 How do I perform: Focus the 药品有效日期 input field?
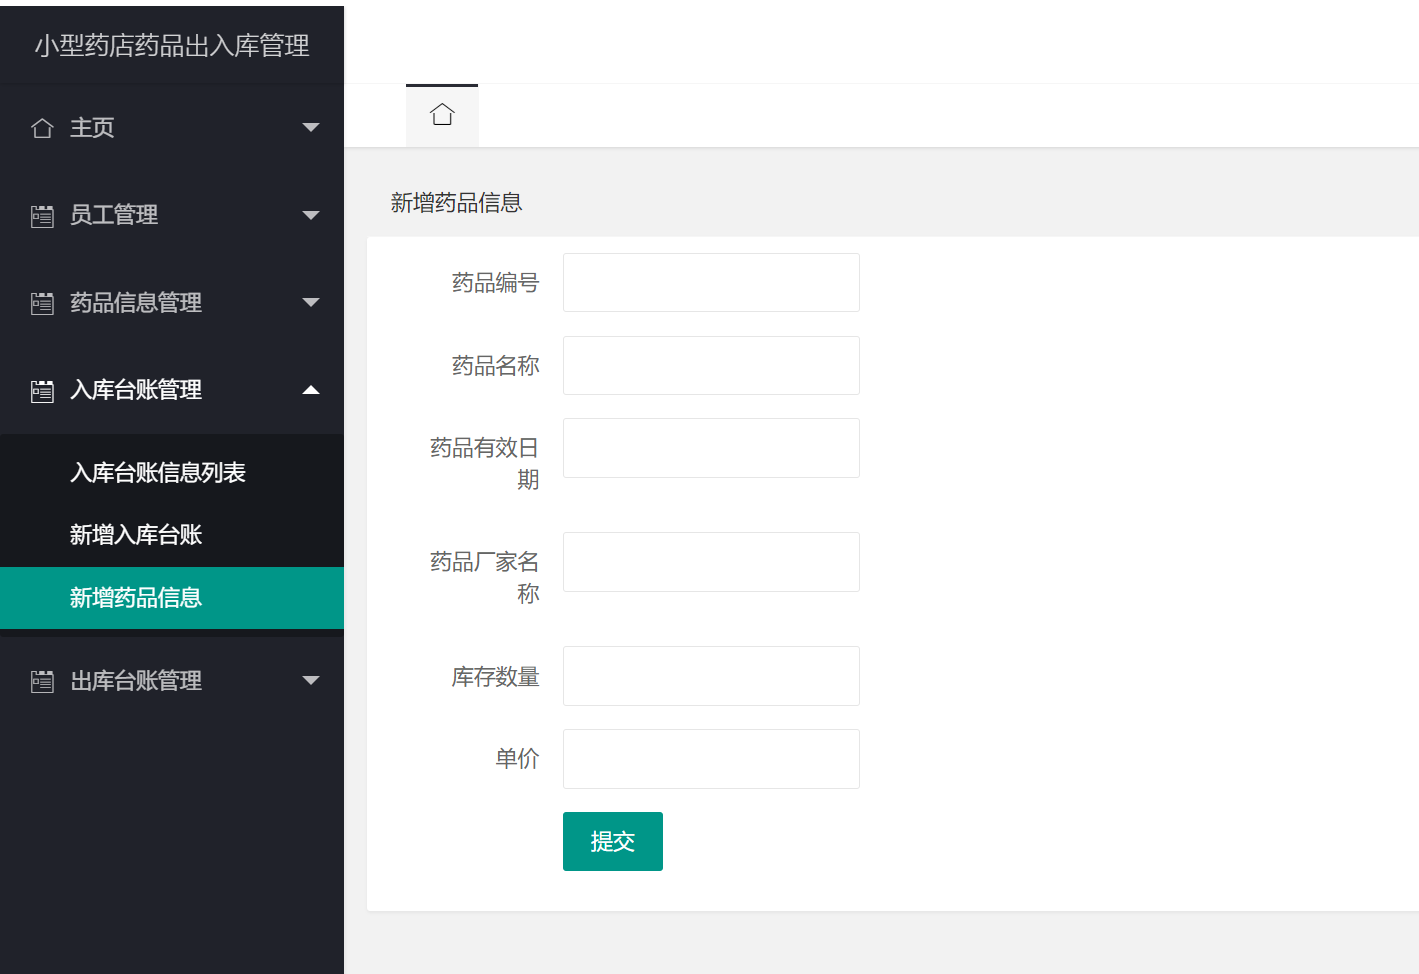pyautogui.click(x=711, y=448)
